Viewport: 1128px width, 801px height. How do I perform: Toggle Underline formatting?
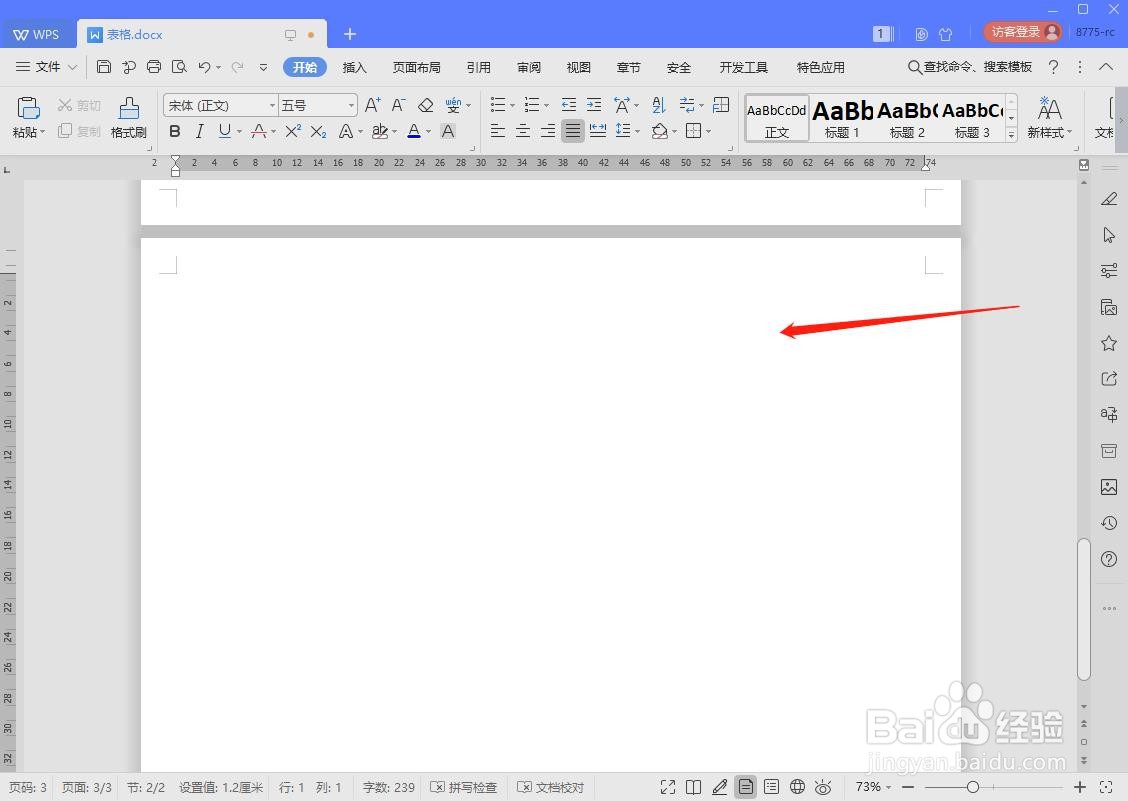tap(224, 131)
